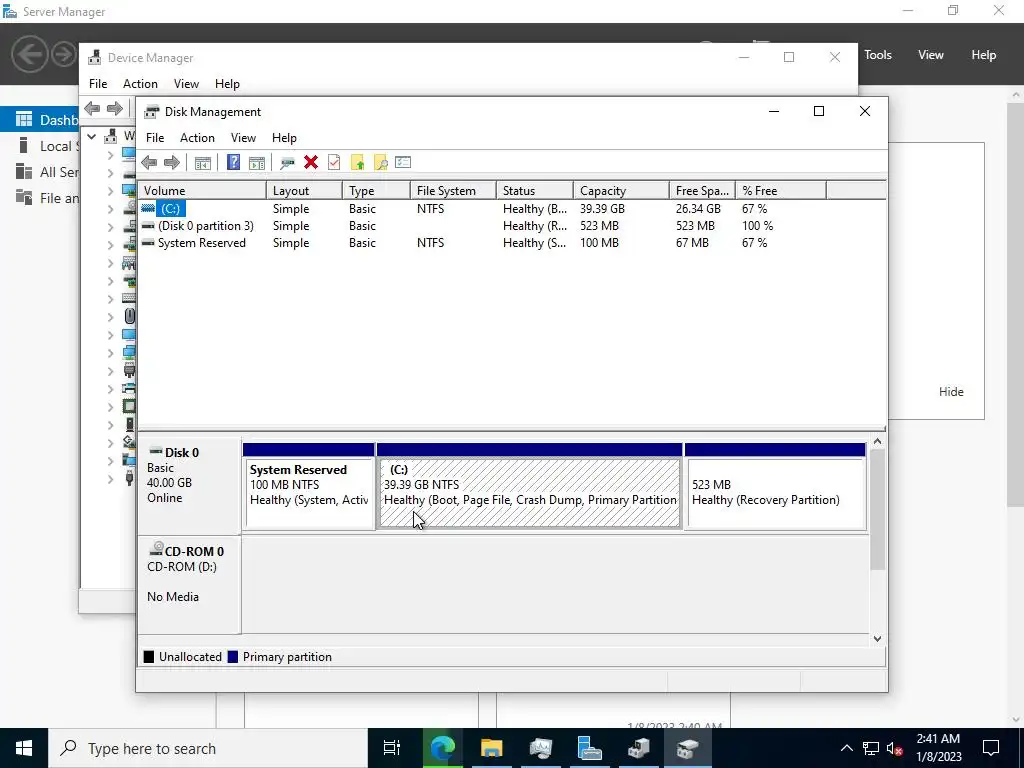Viewport: 1024px width, 768px height.
Task: Click the blue Primary partition legend swatch
Action: click(x=232, y=657)
